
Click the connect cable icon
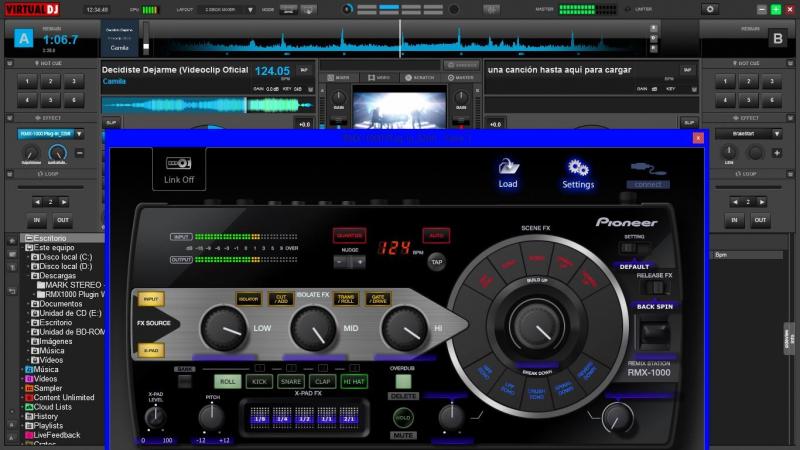pos(649,170)
